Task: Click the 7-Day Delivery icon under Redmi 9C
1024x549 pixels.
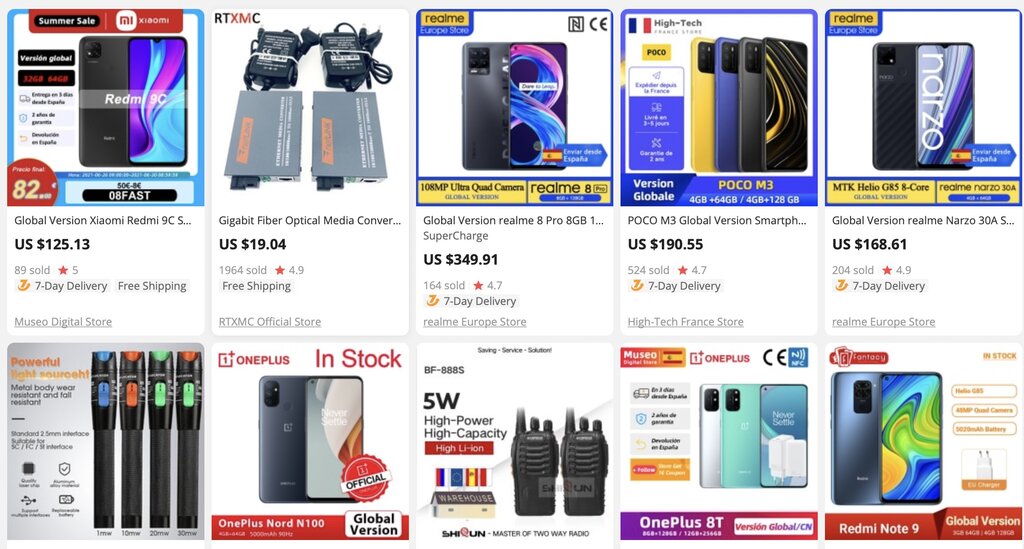Action: coord(24,285)
